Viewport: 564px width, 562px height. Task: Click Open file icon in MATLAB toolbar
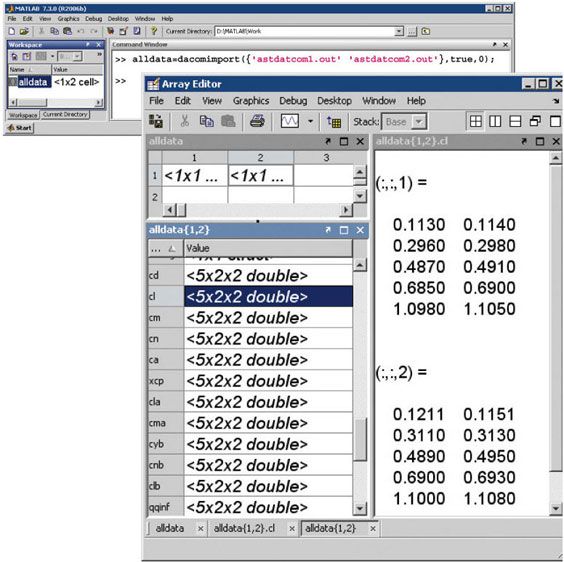(x=24, y=31)
